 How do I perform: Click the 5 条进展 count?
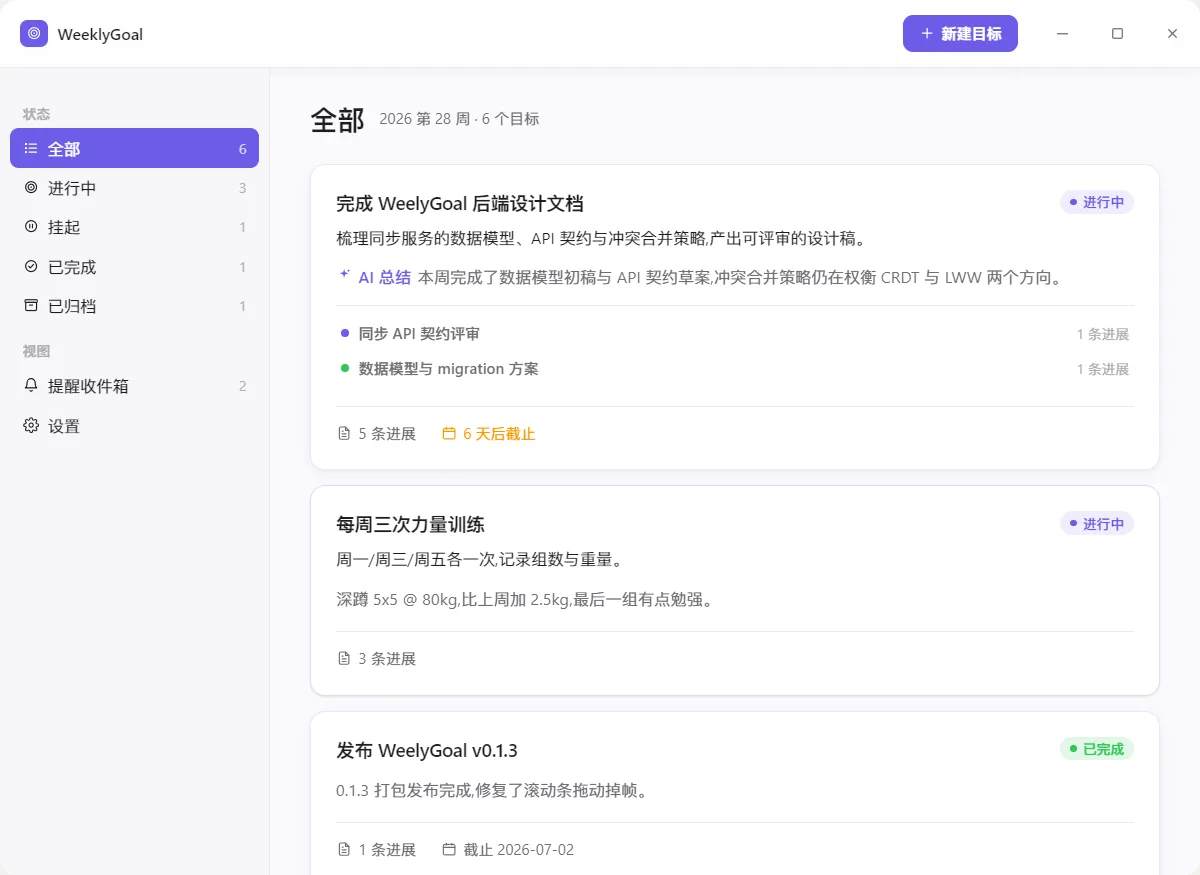coord(387,434)
